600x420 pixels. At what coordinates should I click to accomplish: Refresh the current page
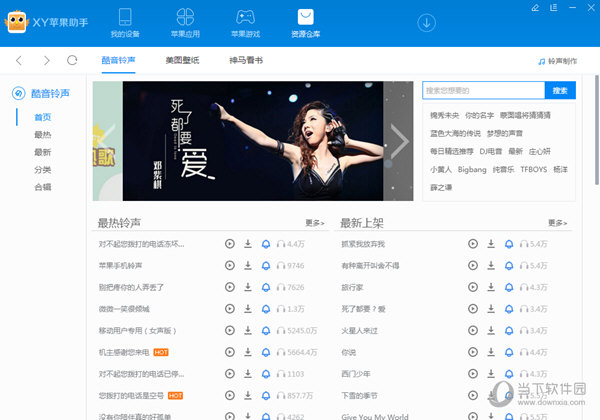(x=72, y=60)
